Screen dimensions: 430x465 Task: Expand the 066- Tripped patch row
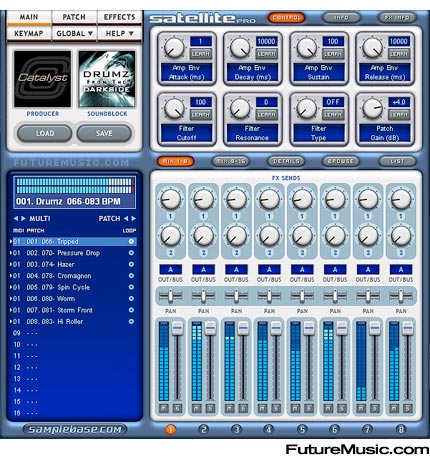(x=11, y=241)
